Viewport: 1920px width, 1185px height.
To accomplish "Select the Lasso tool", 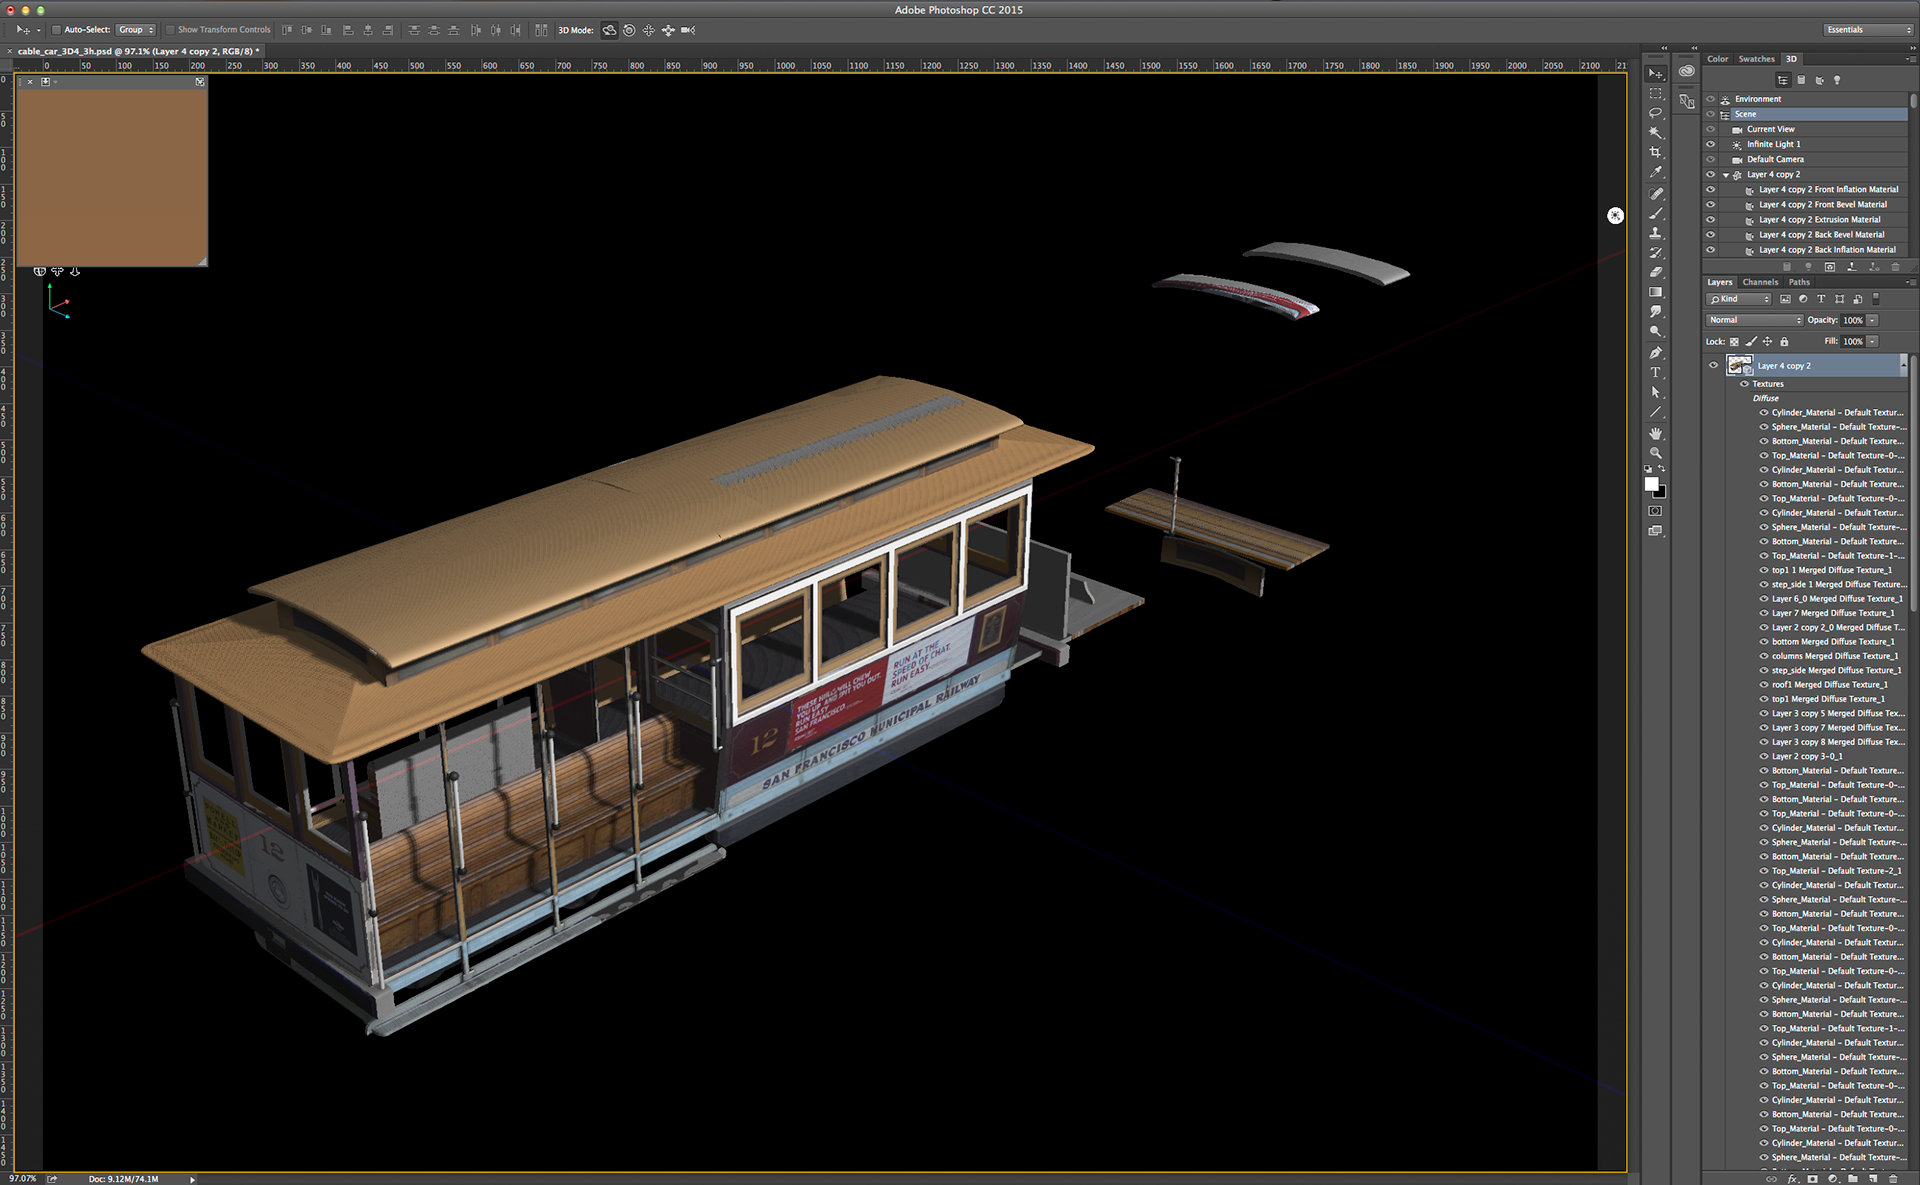I will click(x=1656, y=113).
